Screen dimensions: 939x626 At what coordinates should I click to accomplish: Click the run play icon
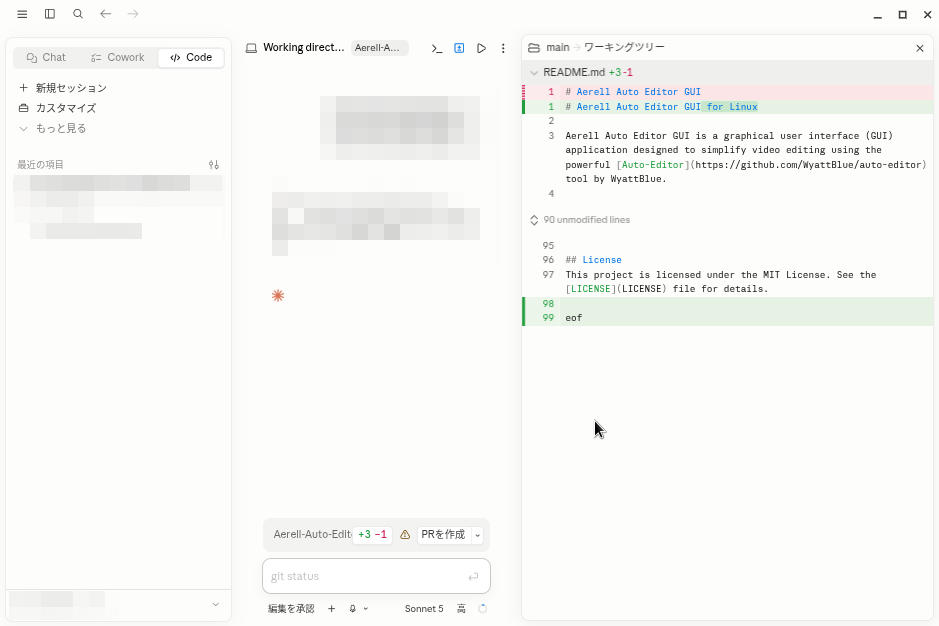[481, 48]
